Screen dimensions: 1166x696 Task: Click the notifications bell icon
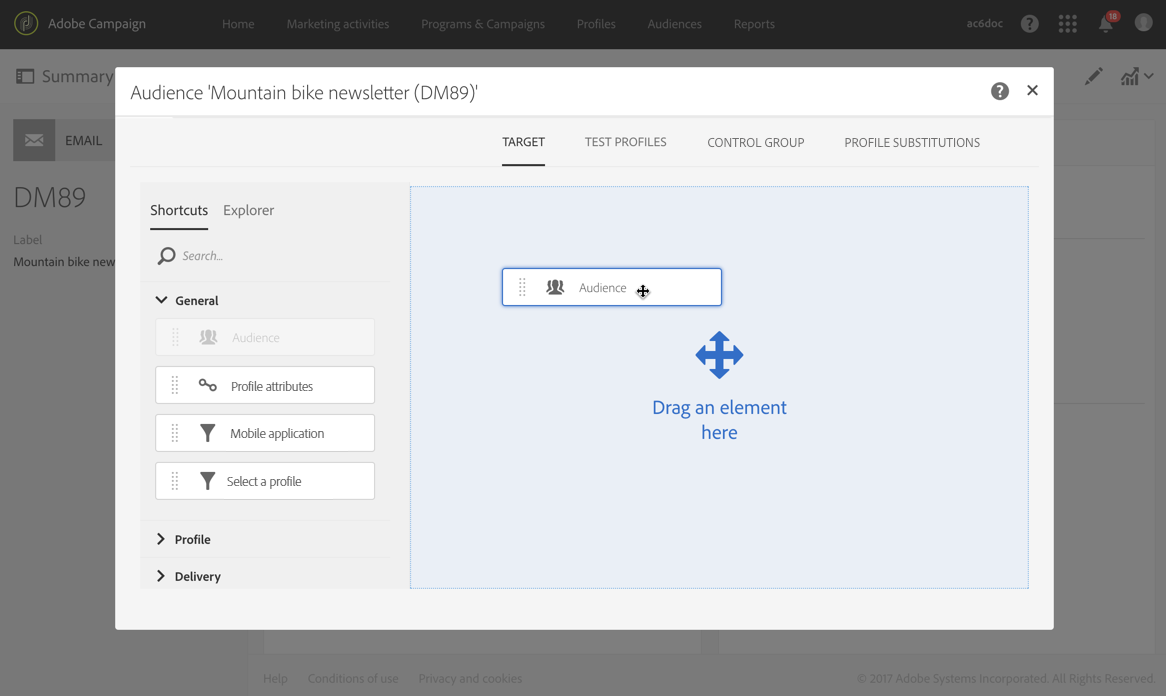coord(1107,23)
